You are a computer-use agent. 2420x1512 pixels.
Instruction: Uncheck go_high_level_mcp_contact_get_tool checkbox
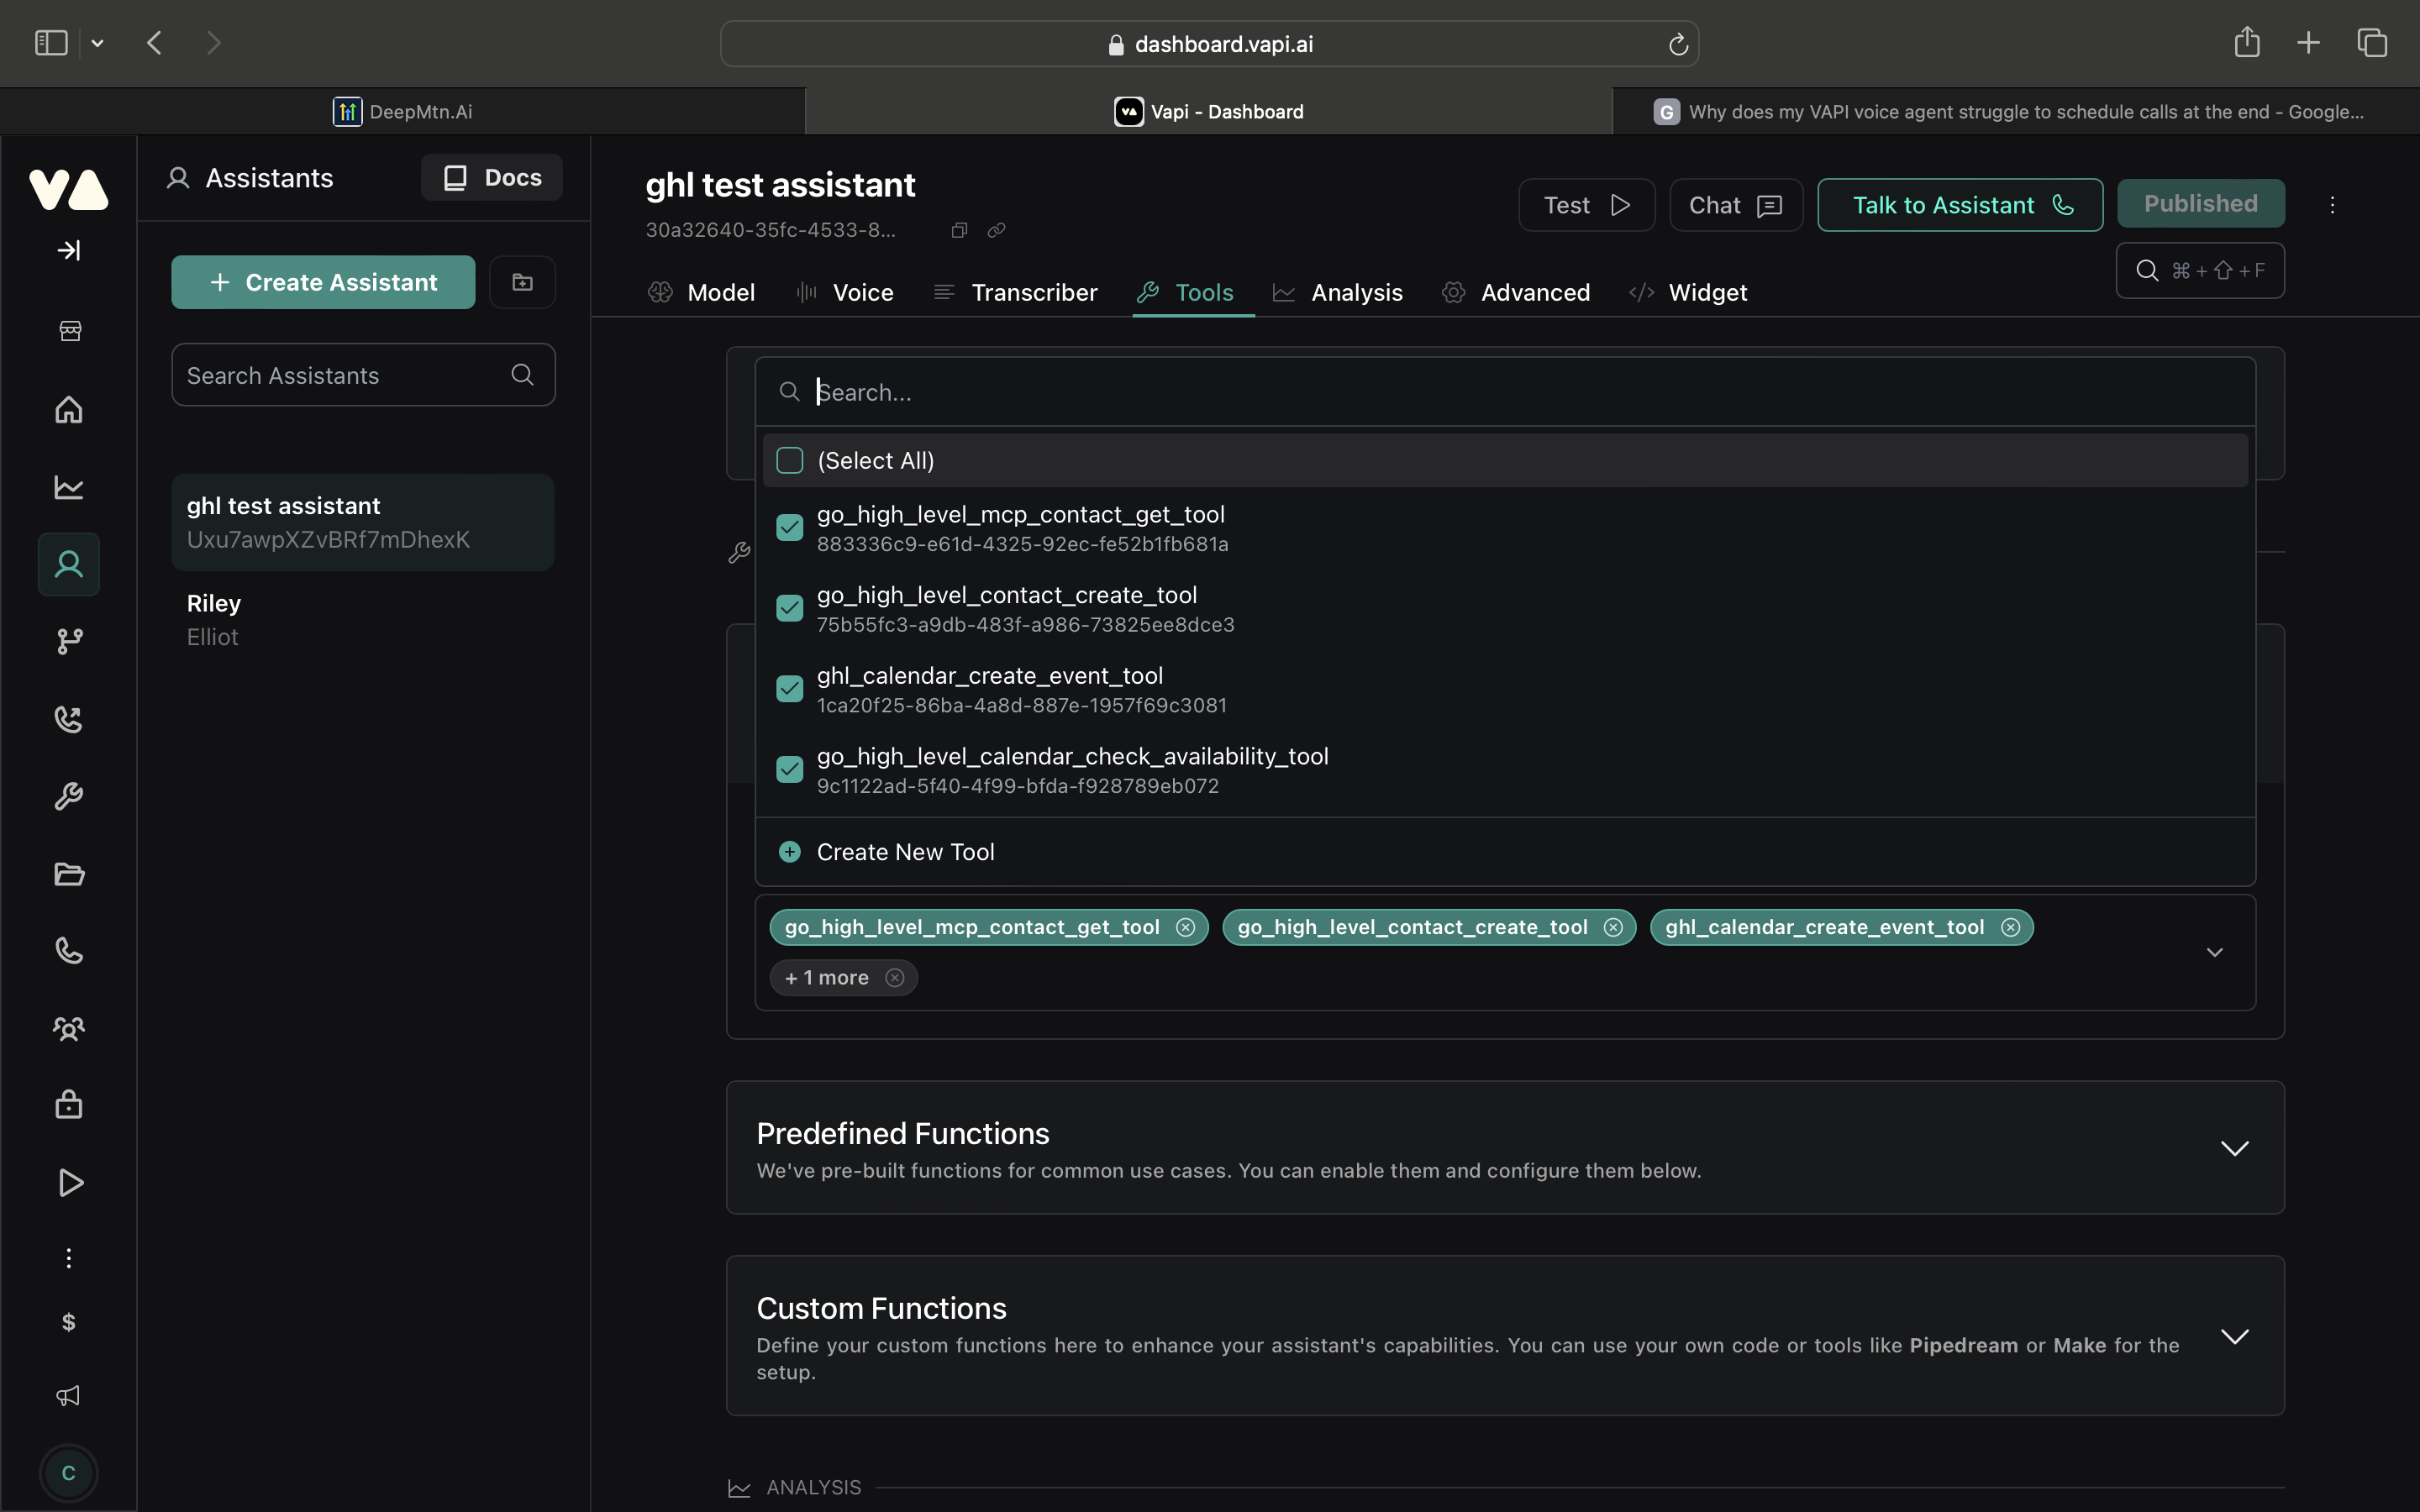(790, 527)
